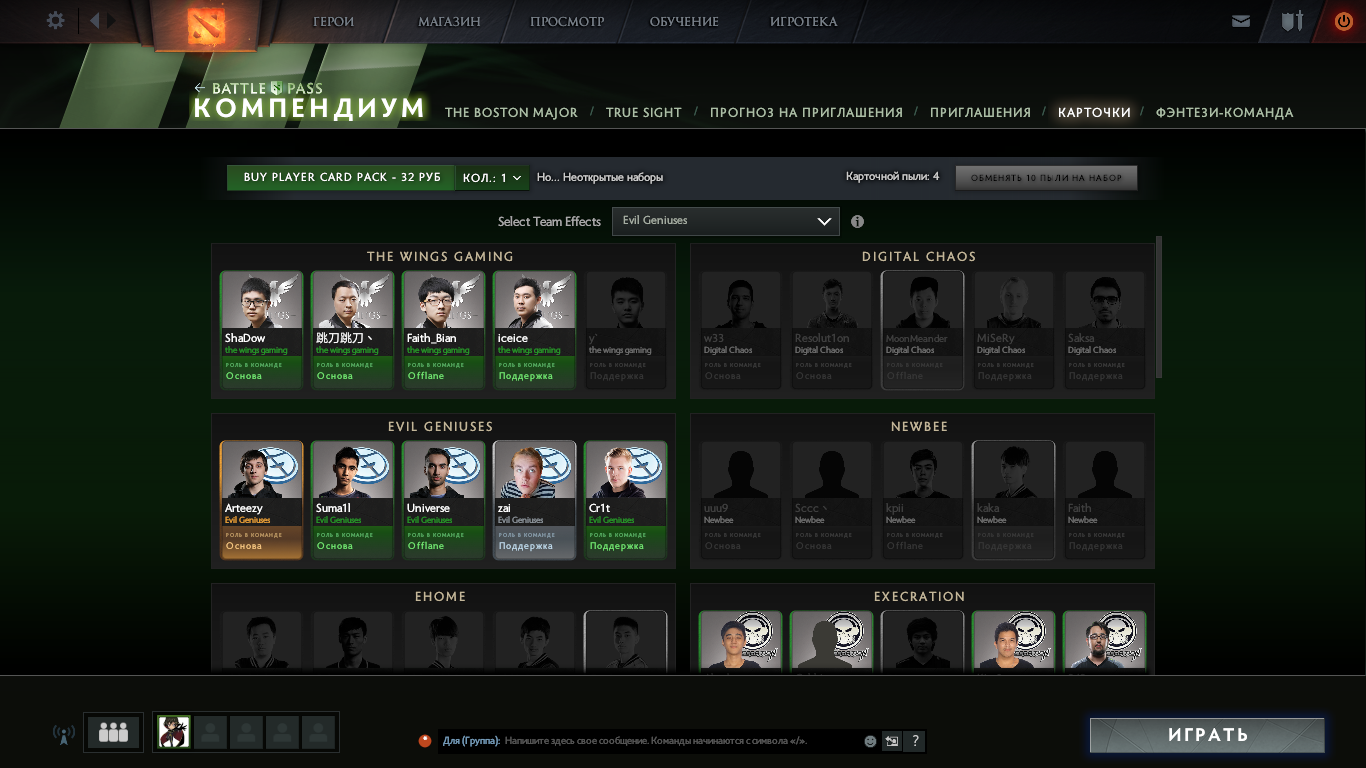Select the КАРТОЧКИ tab

coord(1094,113)
